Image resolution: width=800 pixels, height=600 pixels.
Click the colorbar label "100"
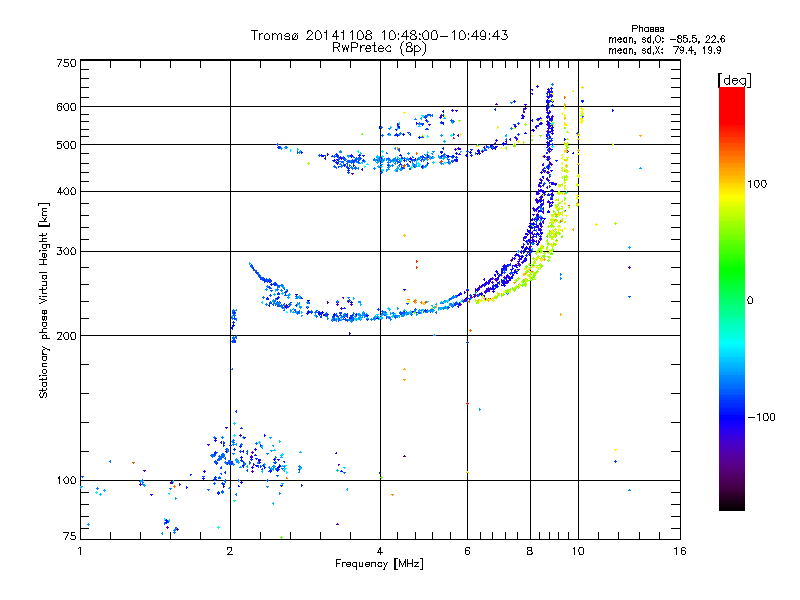point(757,184)
